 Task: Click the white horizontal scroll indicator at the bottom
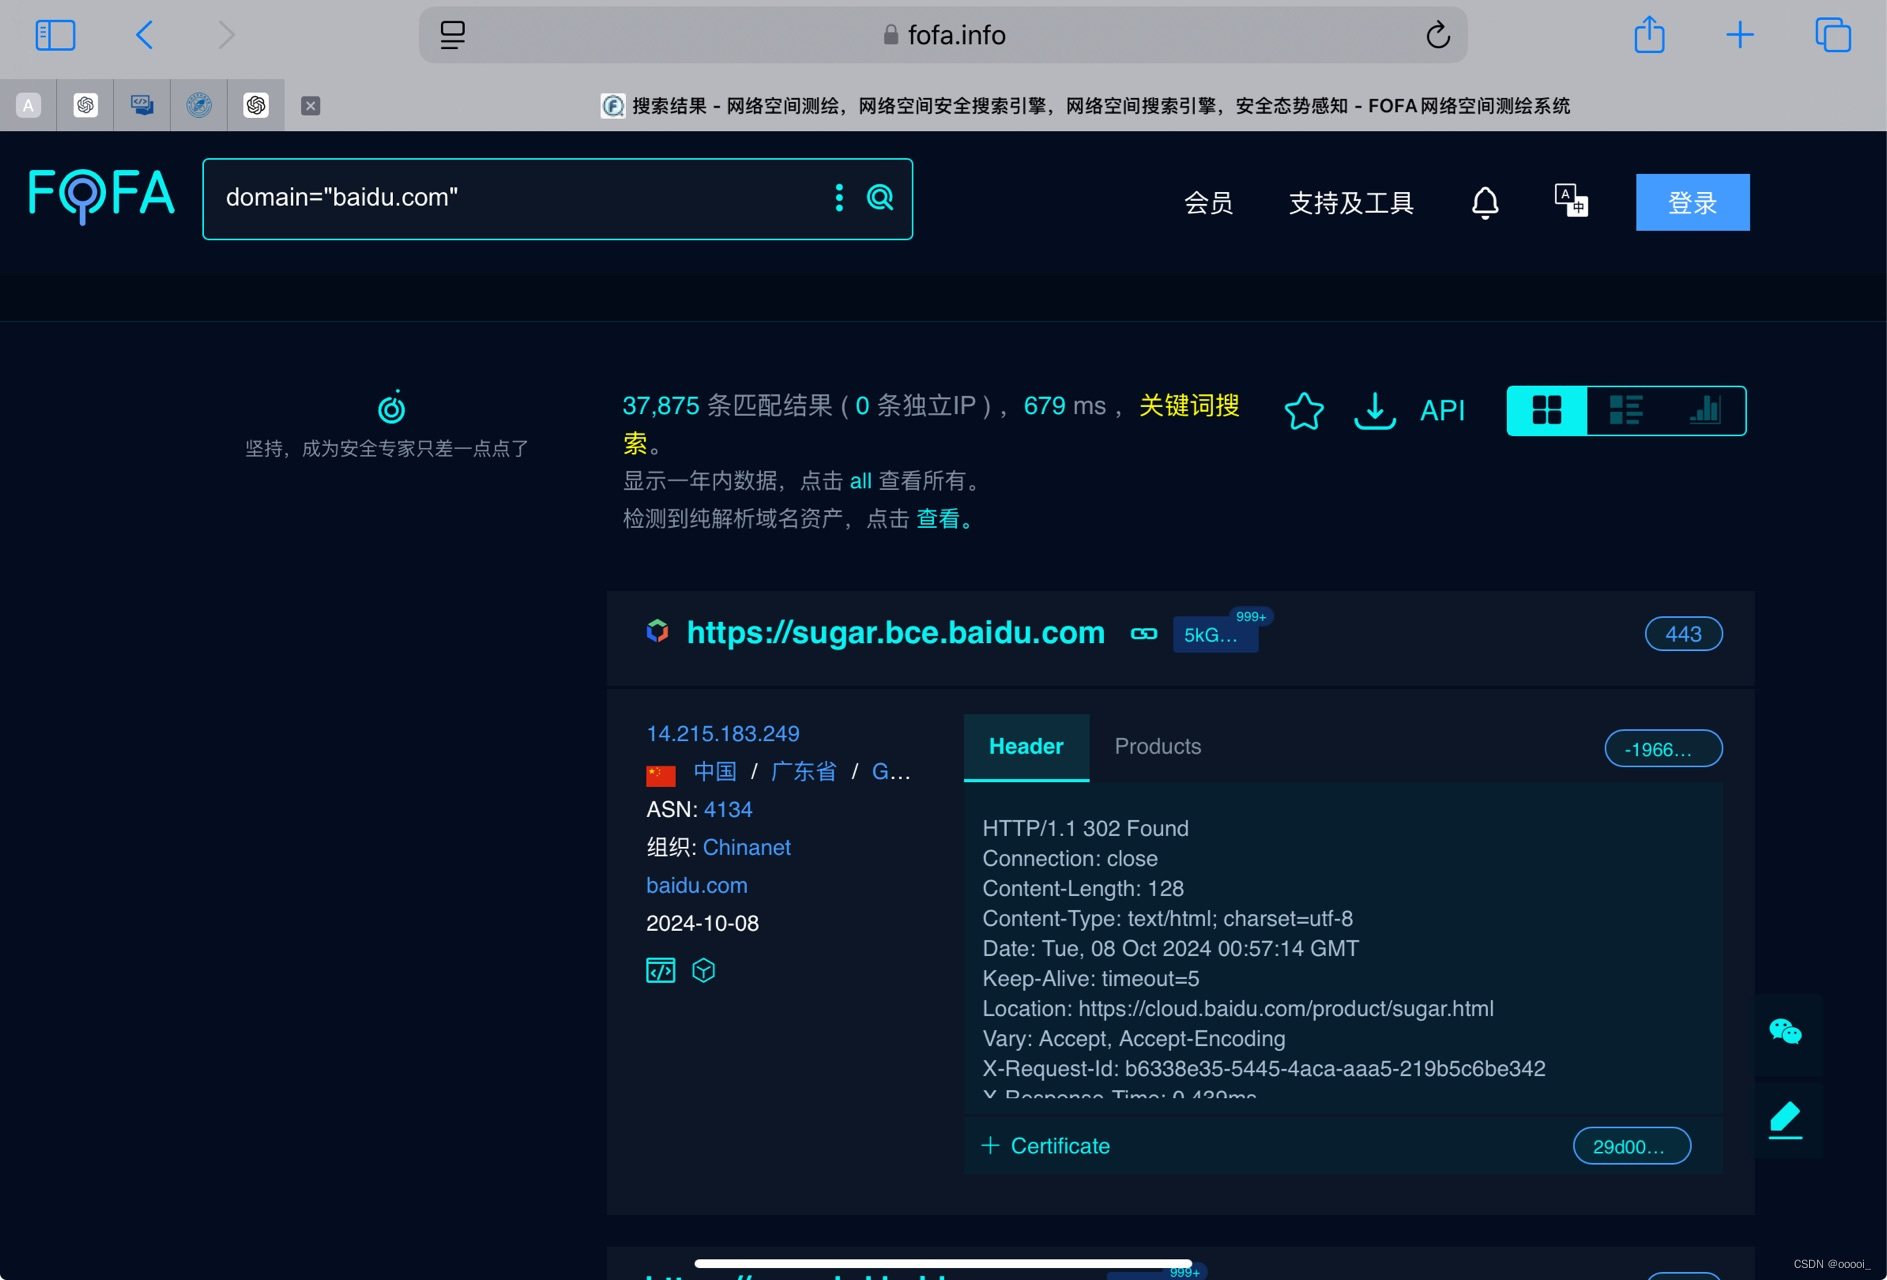[x=943, y=1264]
